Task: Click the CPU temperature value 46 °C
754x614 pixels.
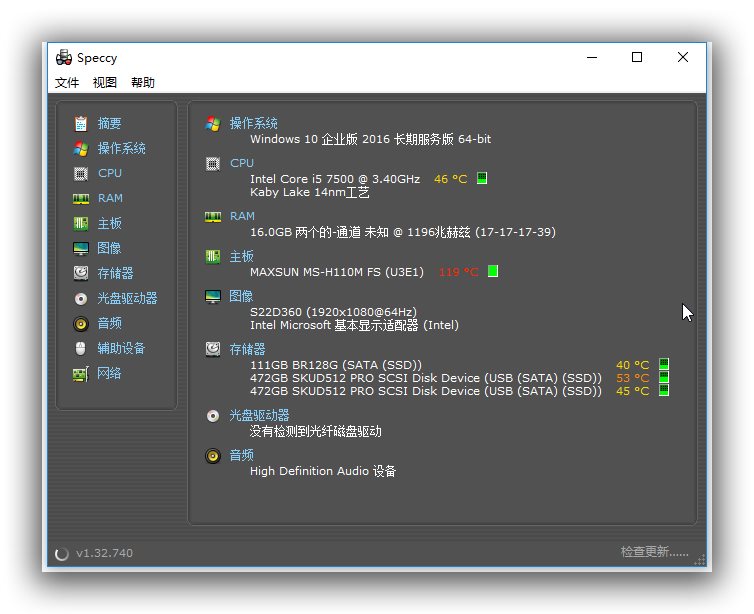Action: [x=451, y=179]
